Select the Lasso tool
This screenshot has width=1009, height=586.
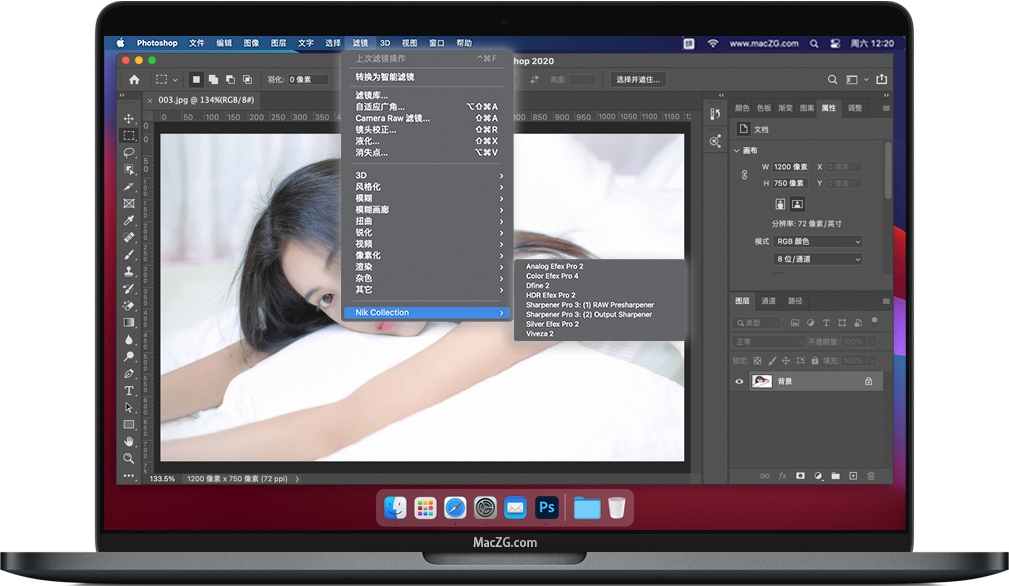tap(129, 153)
